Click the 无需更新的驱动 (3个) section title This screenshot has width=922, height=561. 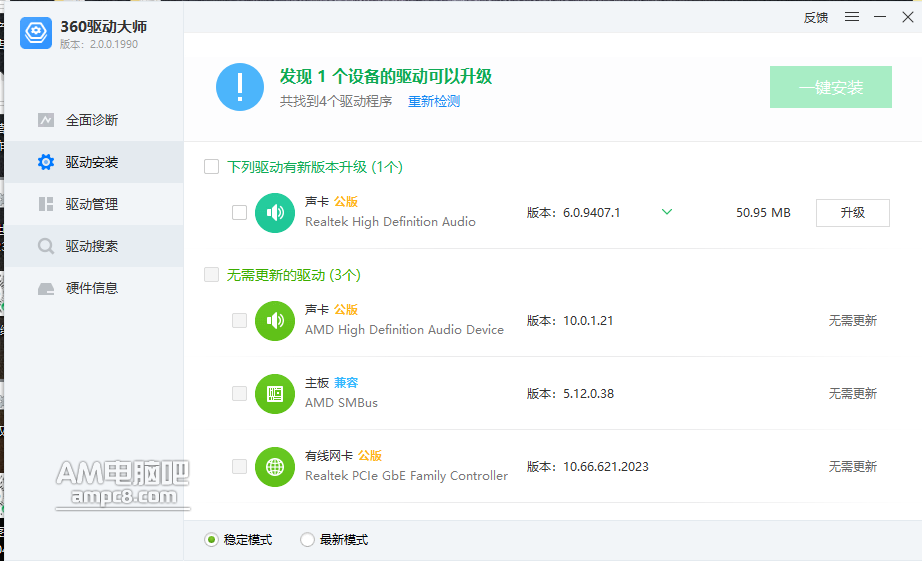point(294,275)
